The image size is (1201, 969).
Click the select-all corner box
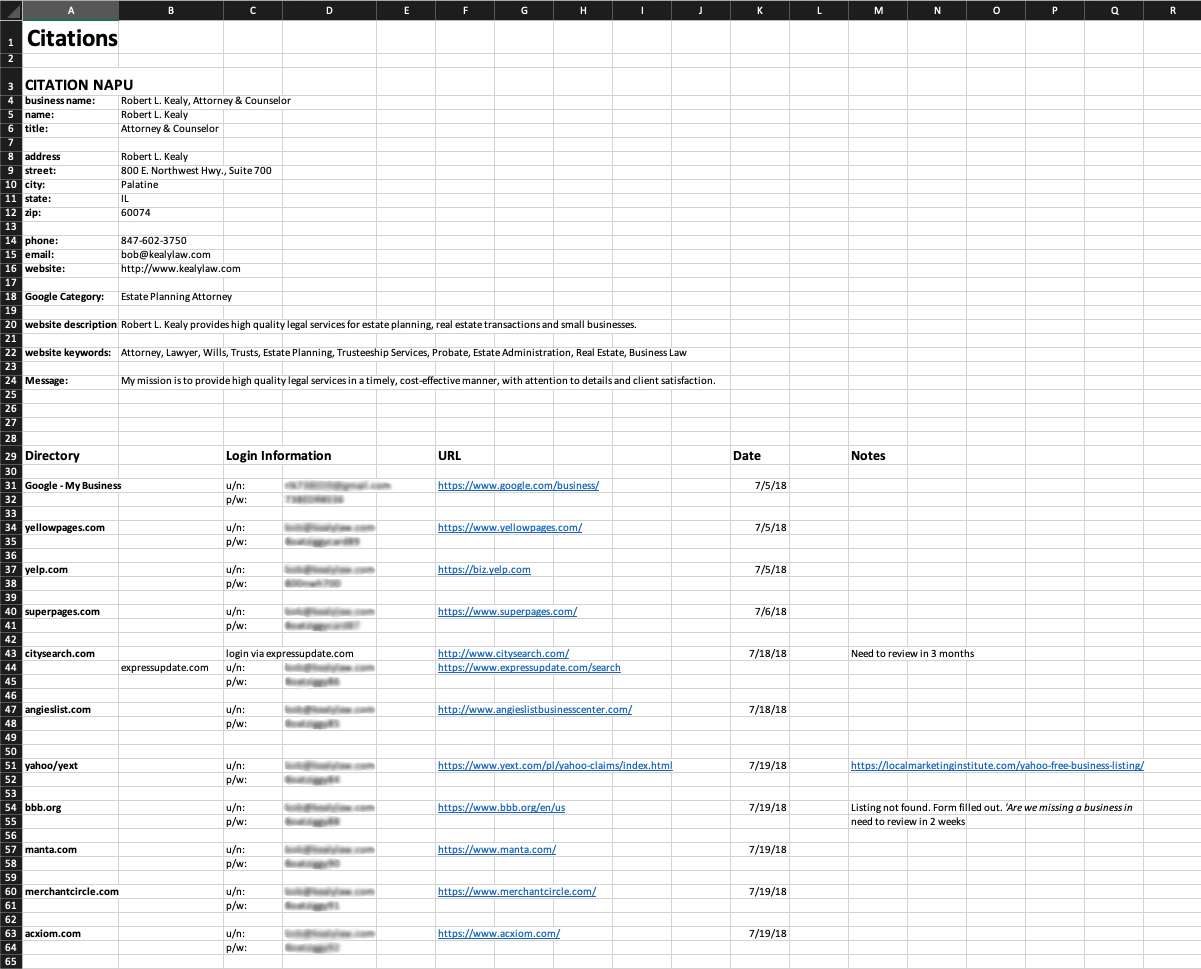coord(10,10)
